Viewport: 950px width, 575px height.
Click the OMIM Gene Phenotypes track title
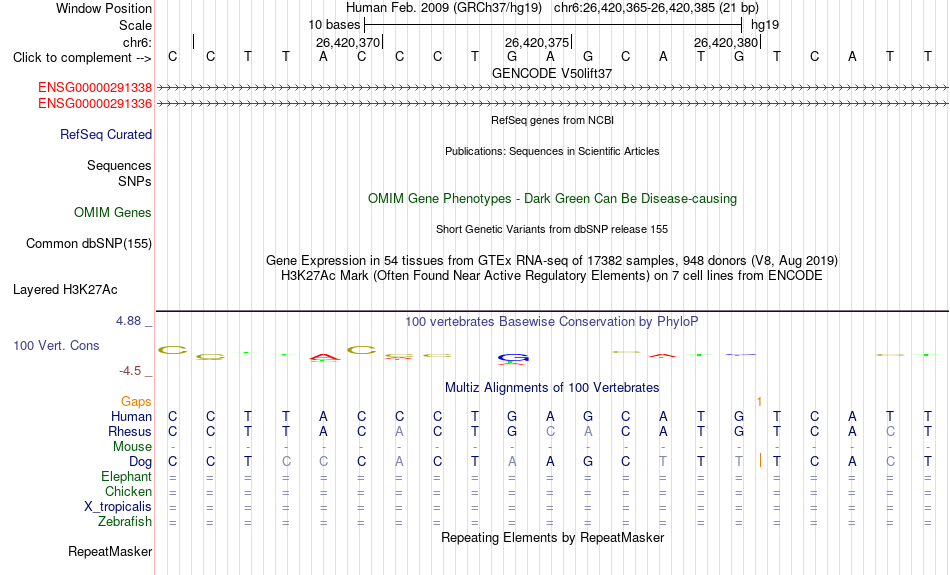(x=553, y=199)
